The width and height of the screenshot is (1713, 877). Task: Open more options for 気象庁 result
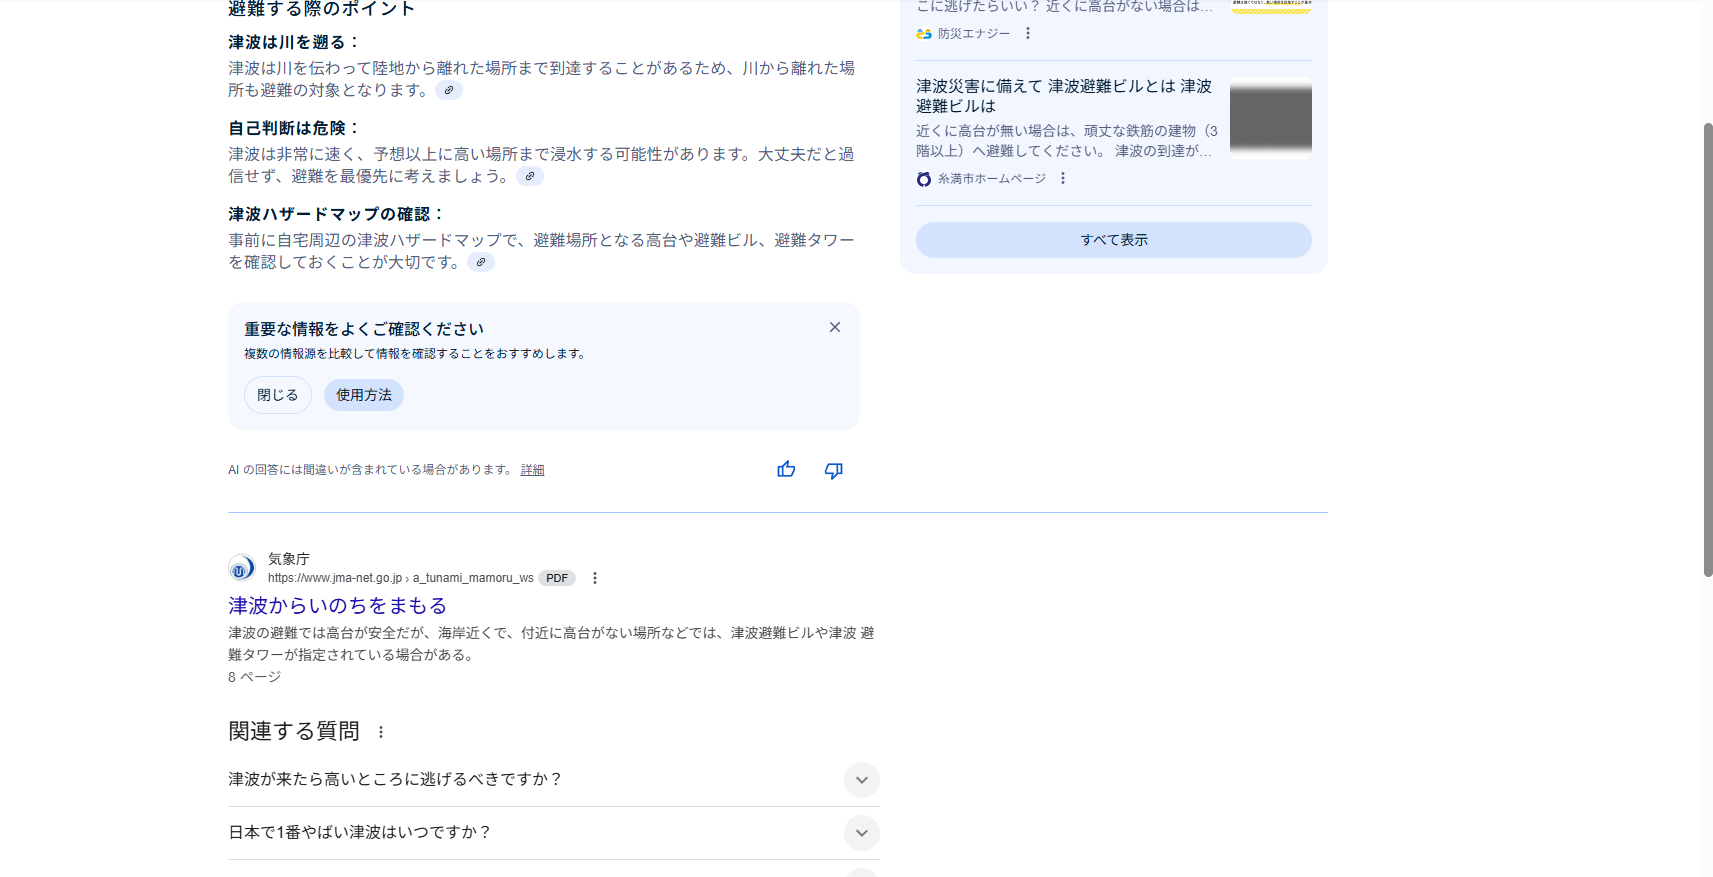click(595, 578)
